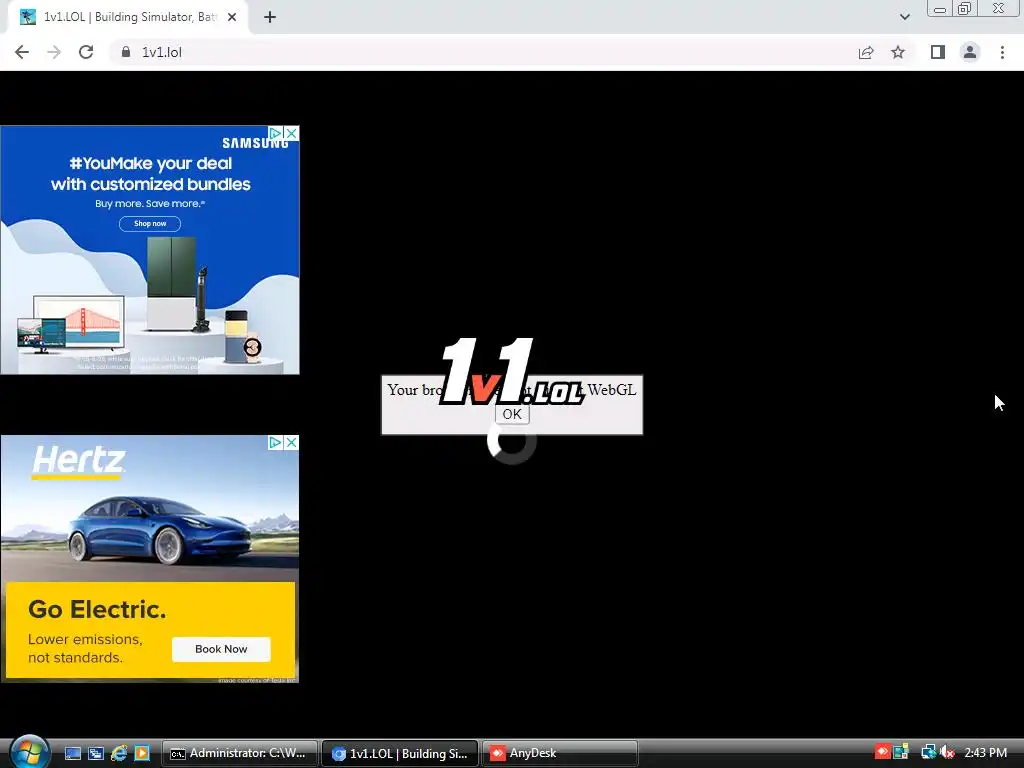Click the 2:43 PM clock
This screenshot has height=768, width=1024.
point(985,752)
